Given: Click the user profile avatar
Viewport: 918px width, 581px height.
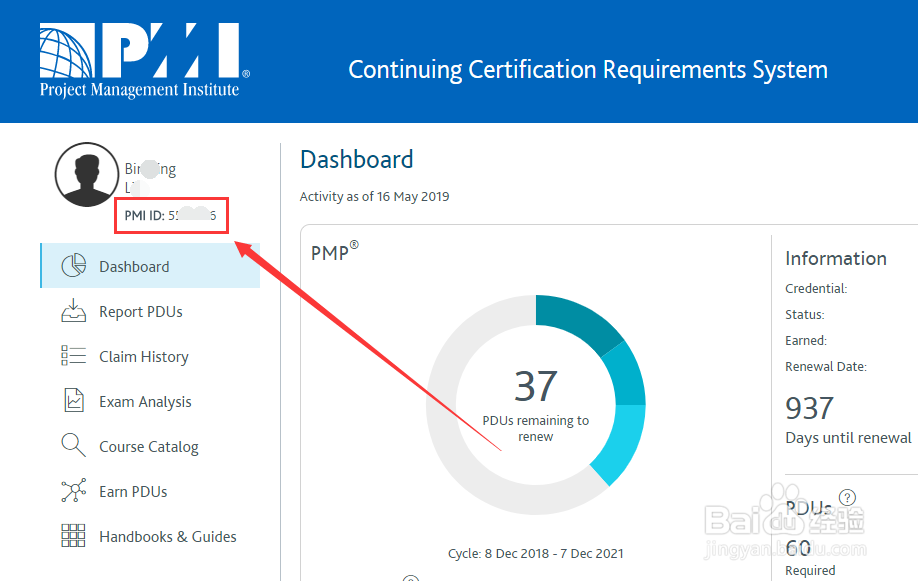Looking at the screenshot, I should click(87, 175).
